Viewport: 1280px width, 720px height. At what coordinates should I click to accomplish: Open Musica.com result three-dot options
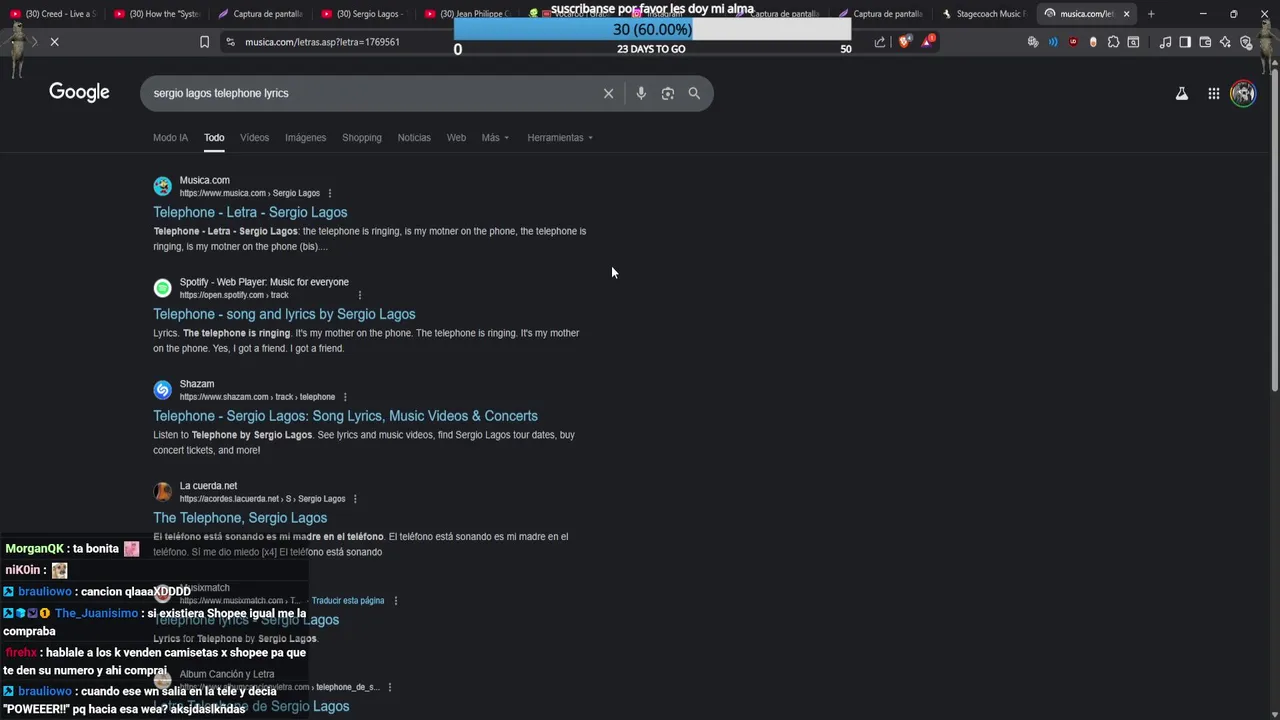pos(330,193)
